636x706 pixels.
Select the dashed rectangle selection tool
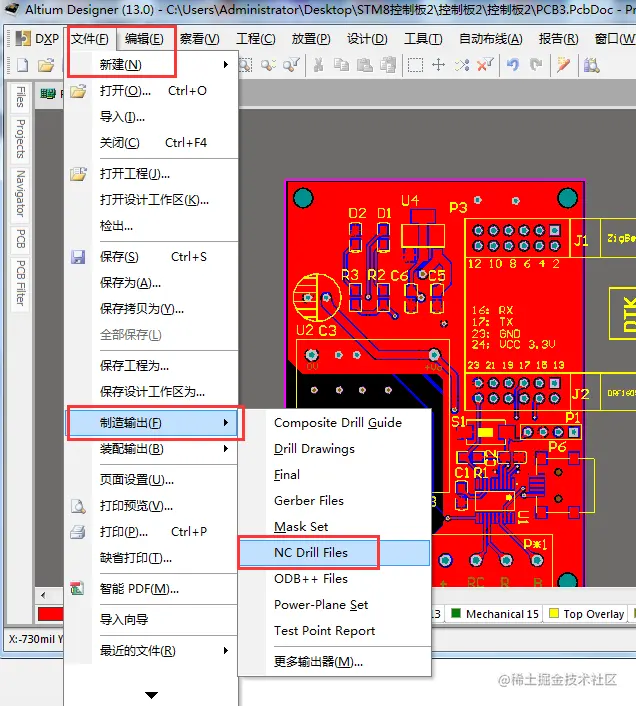coord(415,65)
